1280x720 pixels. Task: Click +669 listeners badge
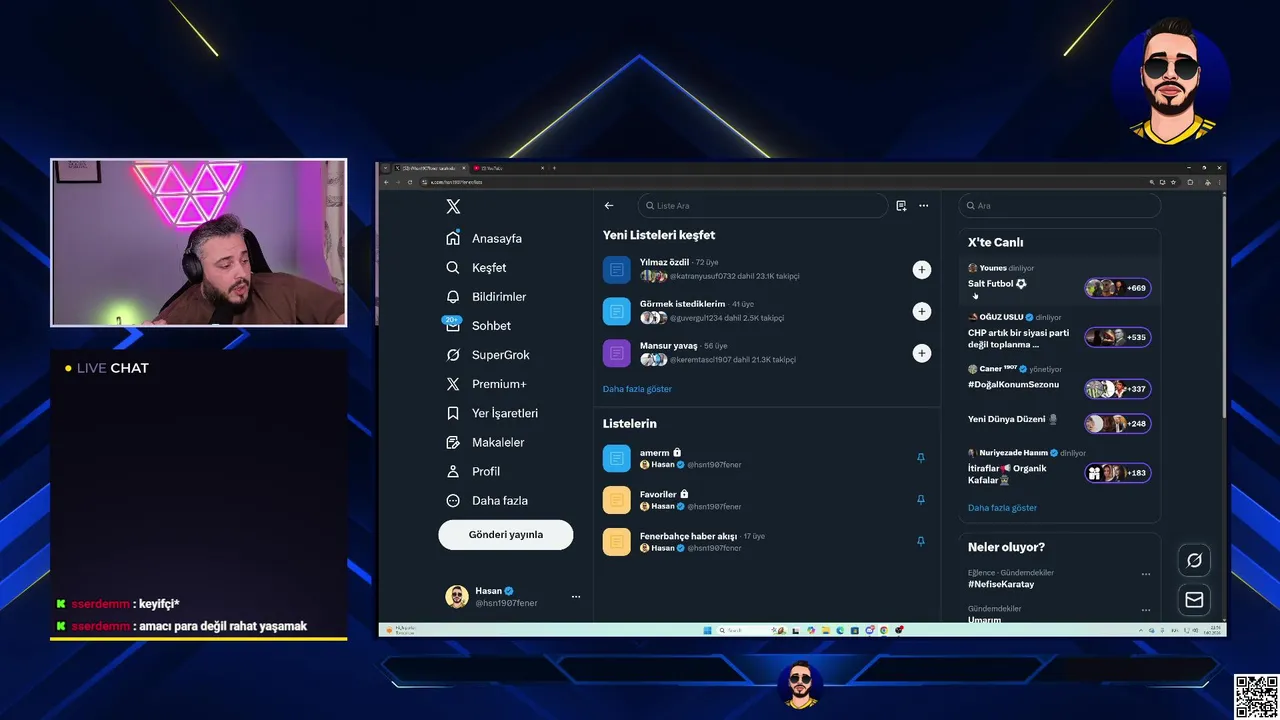(x=1118, y=288)
